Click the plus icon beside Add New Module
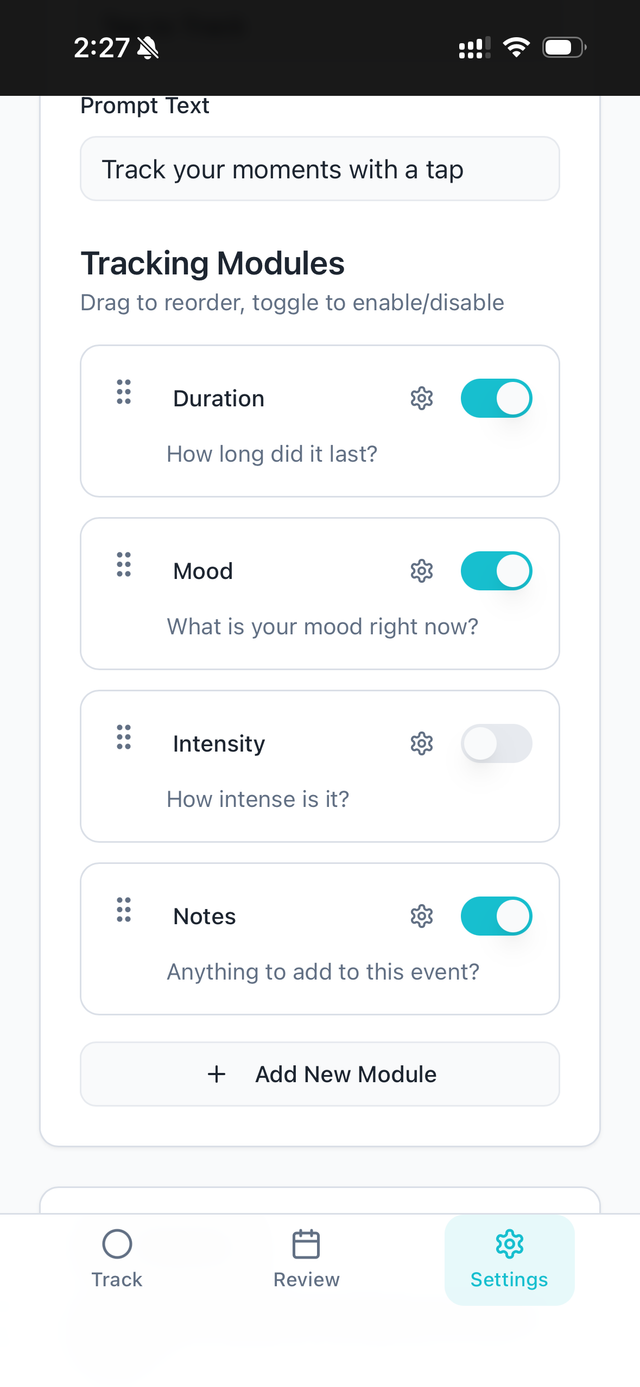This screenshot has width=640, height=1387. tap(216, 1074)
